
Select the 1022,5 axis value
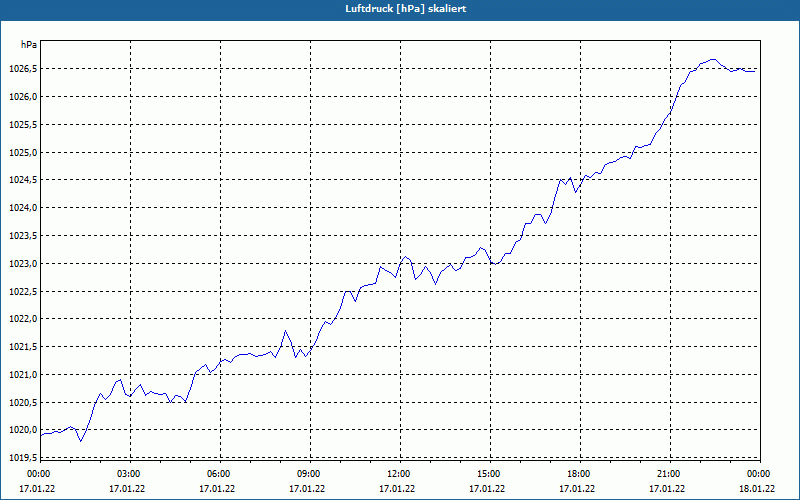(23, 292)
